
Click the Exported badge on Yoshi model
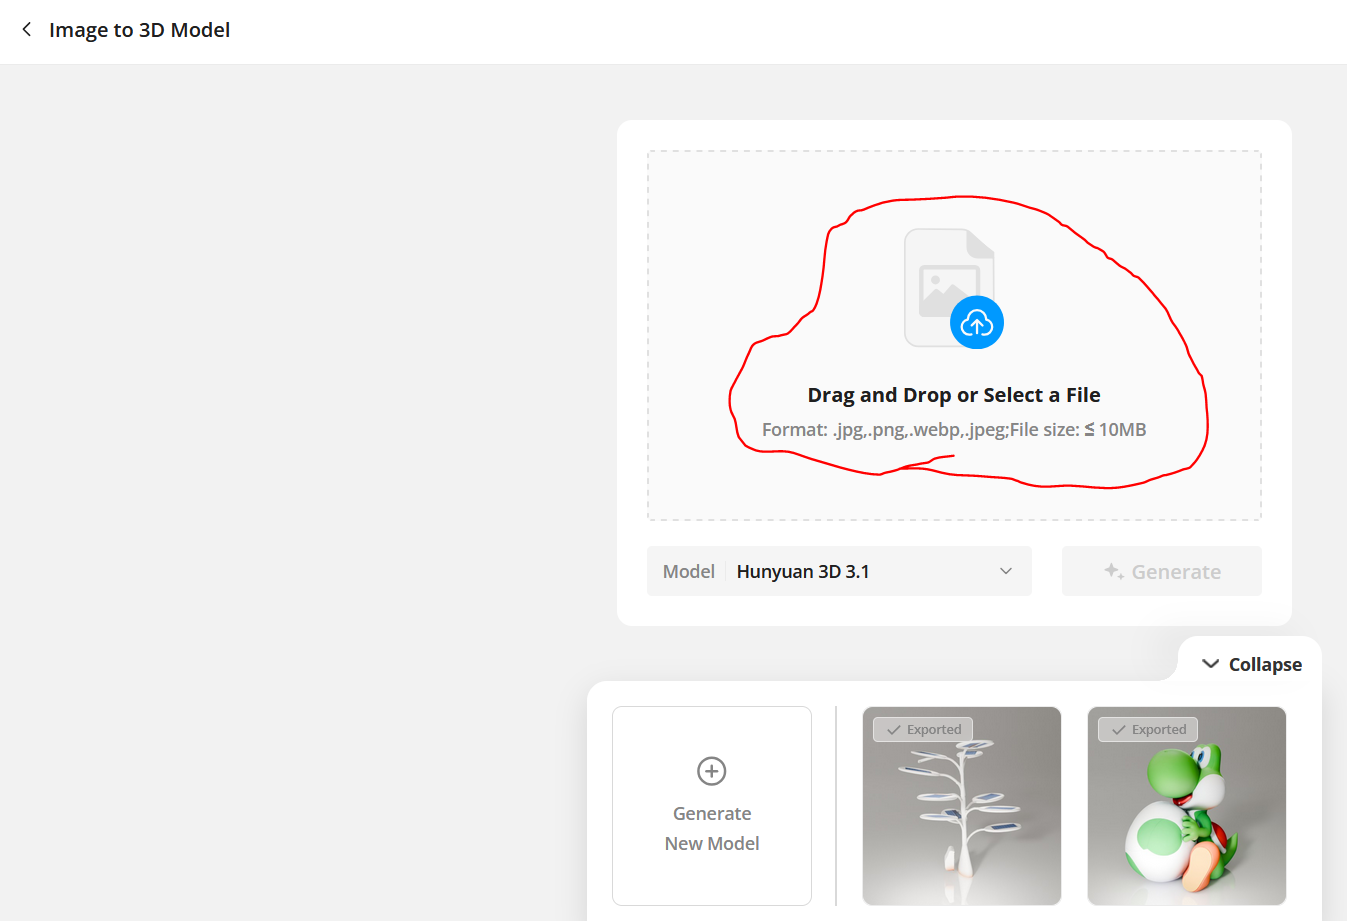click(x=1148, y=730)
